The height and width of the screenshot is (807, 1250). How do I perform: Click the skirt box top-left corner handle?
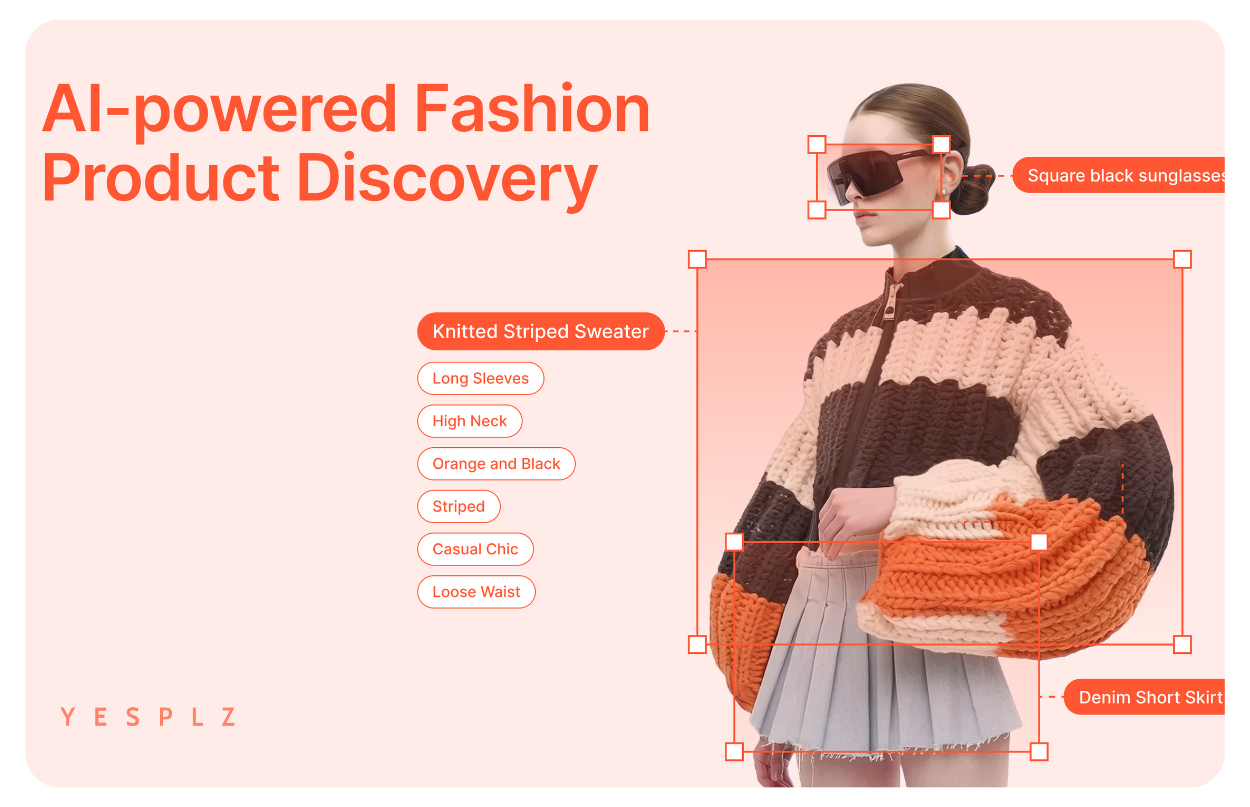pos(734,542)
